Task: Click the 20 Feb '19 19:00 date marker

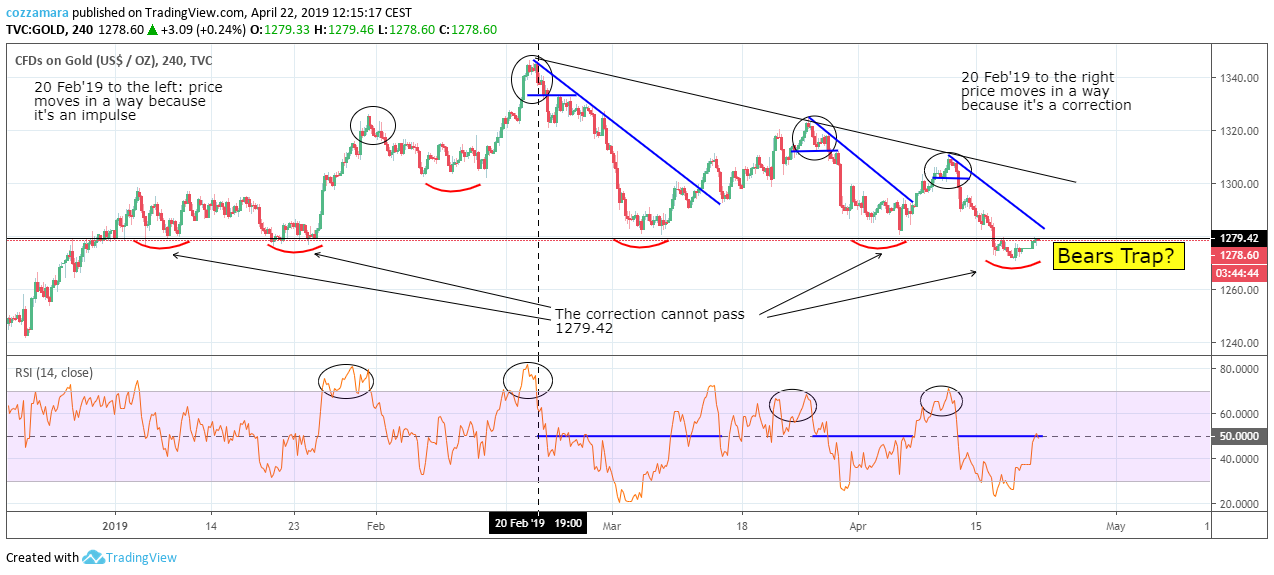Action: (x=539, y=523)
